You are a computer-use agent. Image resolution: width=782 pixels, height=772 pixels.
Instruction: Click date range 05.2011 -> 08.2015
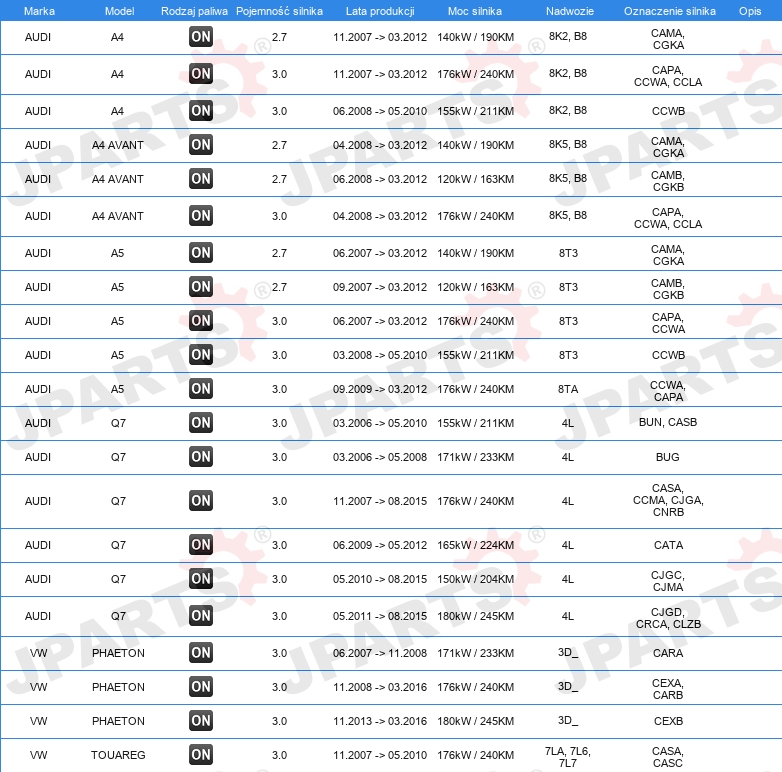pos(380,616)
